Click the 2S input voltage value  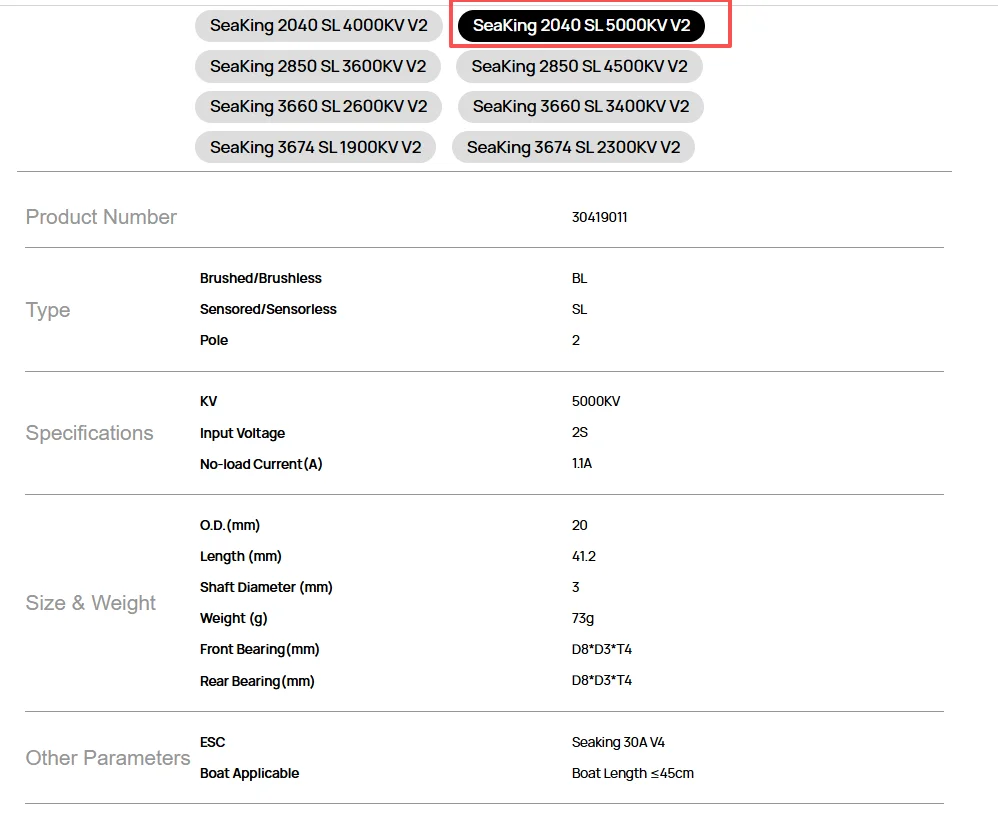coord(579,432)
